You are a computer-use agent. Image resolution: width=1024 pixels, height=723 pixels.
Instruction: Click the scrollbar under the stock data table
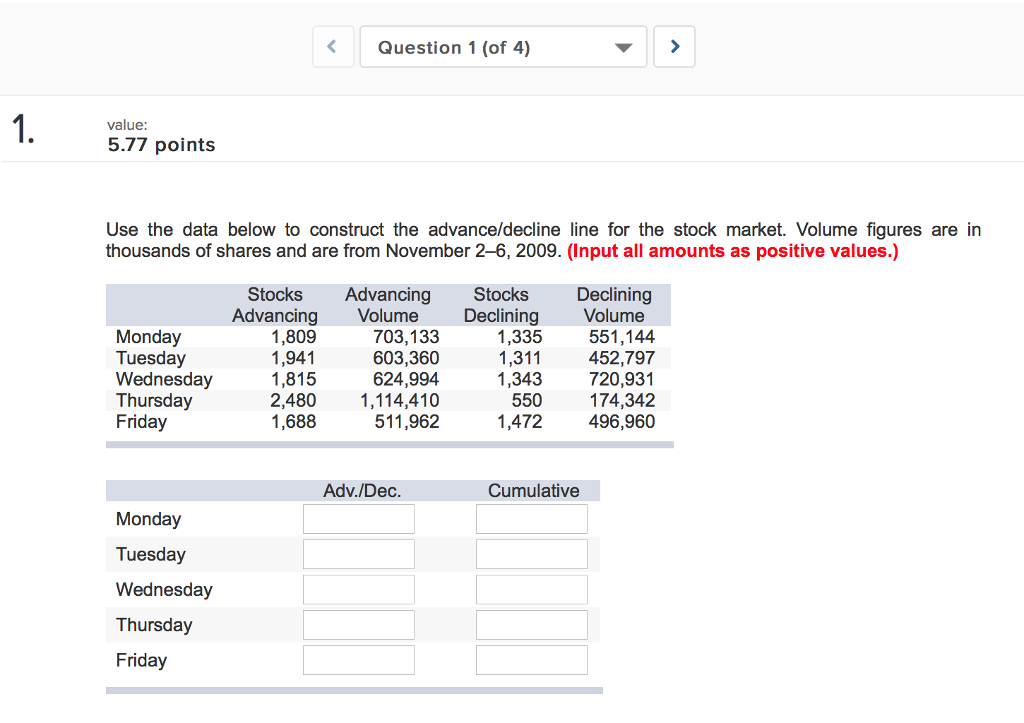click(389, 443)
